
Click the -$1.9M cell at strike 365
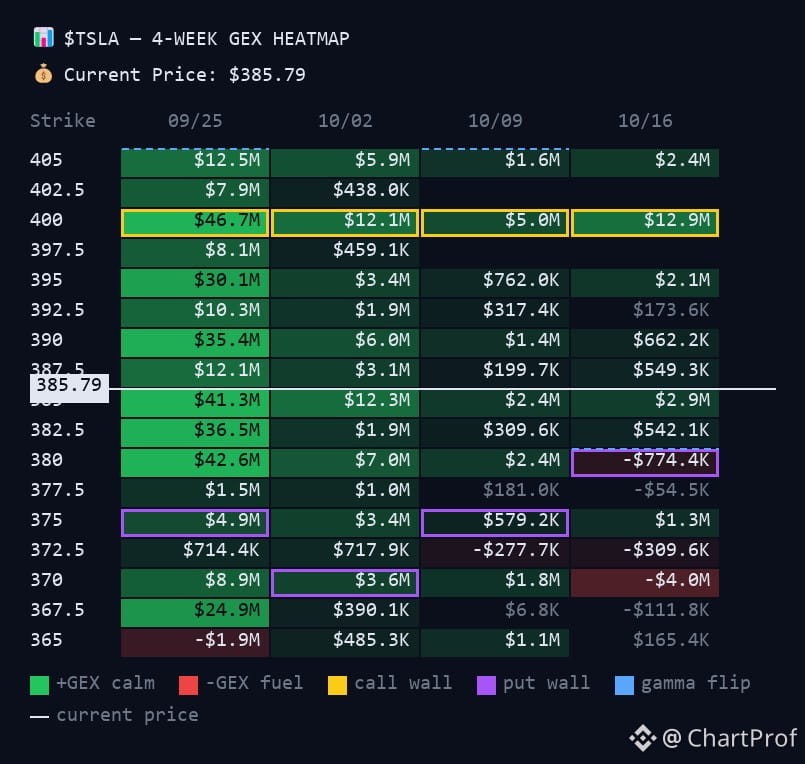click(195, 643)
